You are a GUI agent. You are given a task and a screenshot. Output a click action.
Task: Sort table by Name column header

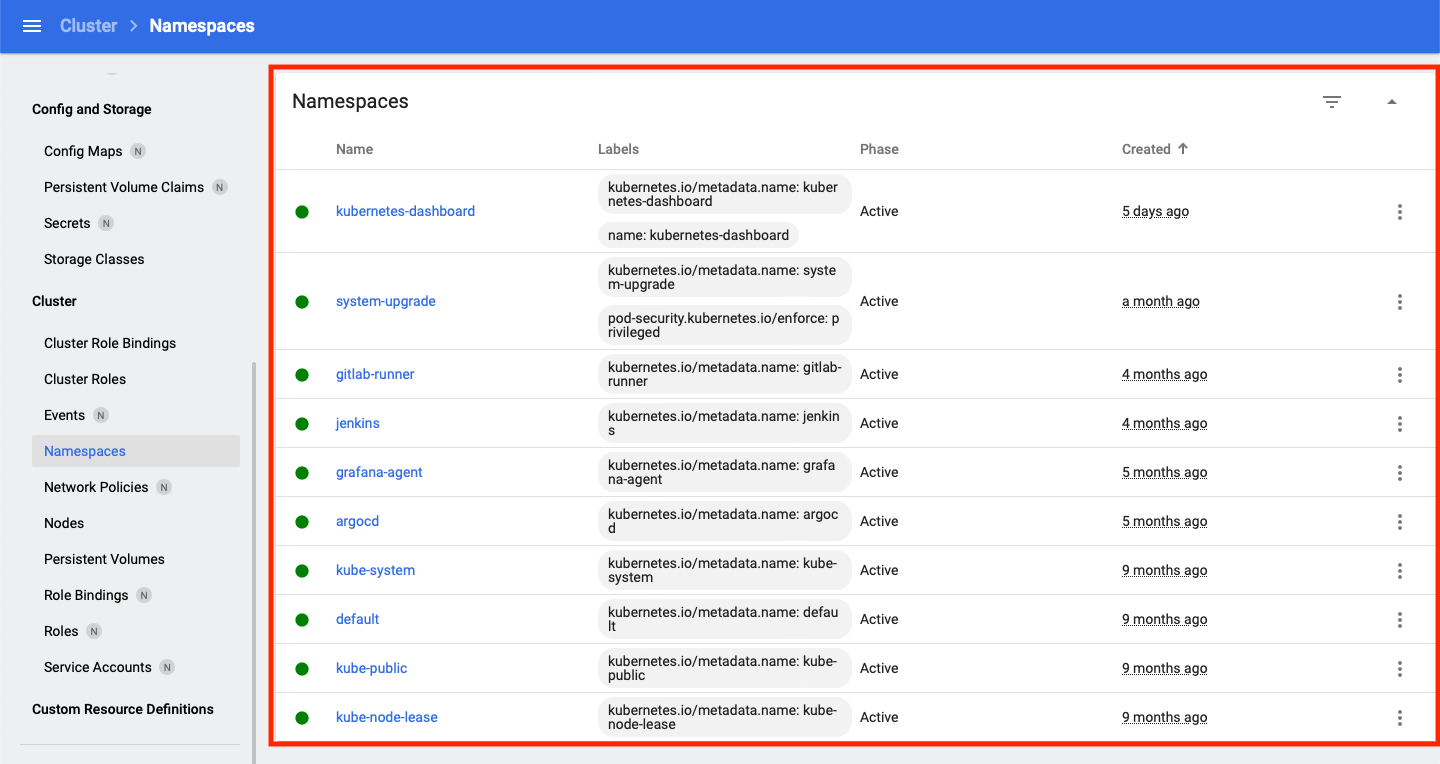click(x=354, y=149)
